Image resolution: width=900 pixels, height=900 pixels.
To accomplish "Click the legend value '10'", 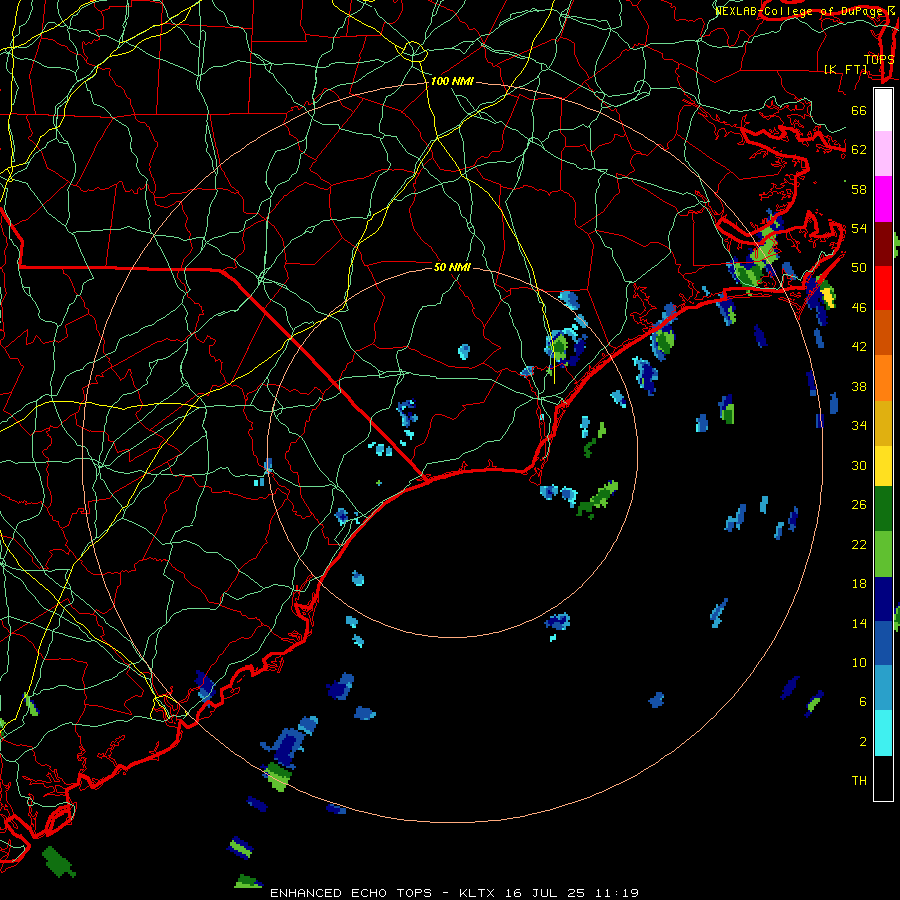I will coord(859,663).
